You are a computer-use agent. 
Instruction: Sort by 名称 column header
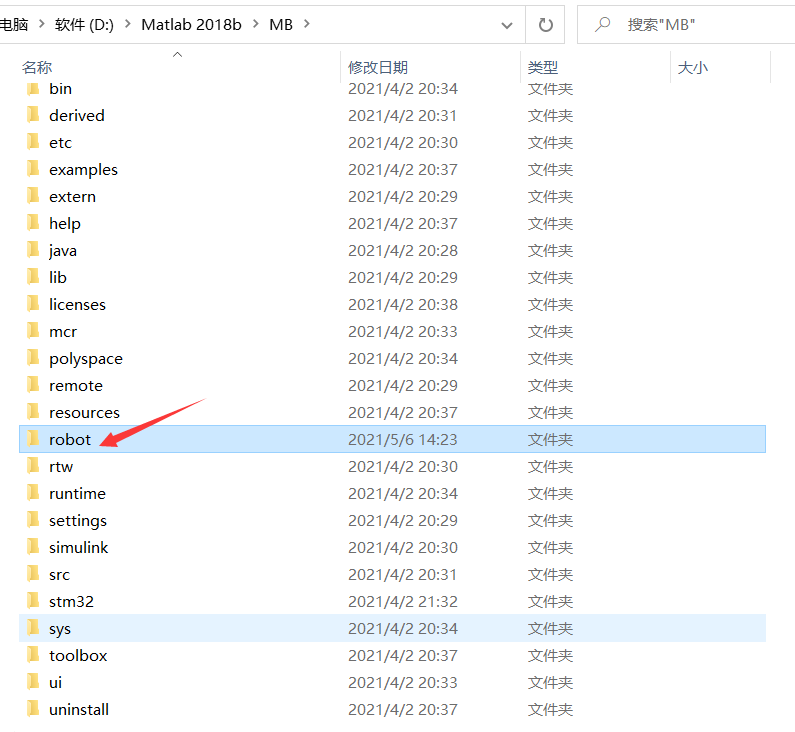tap(37, 67)
